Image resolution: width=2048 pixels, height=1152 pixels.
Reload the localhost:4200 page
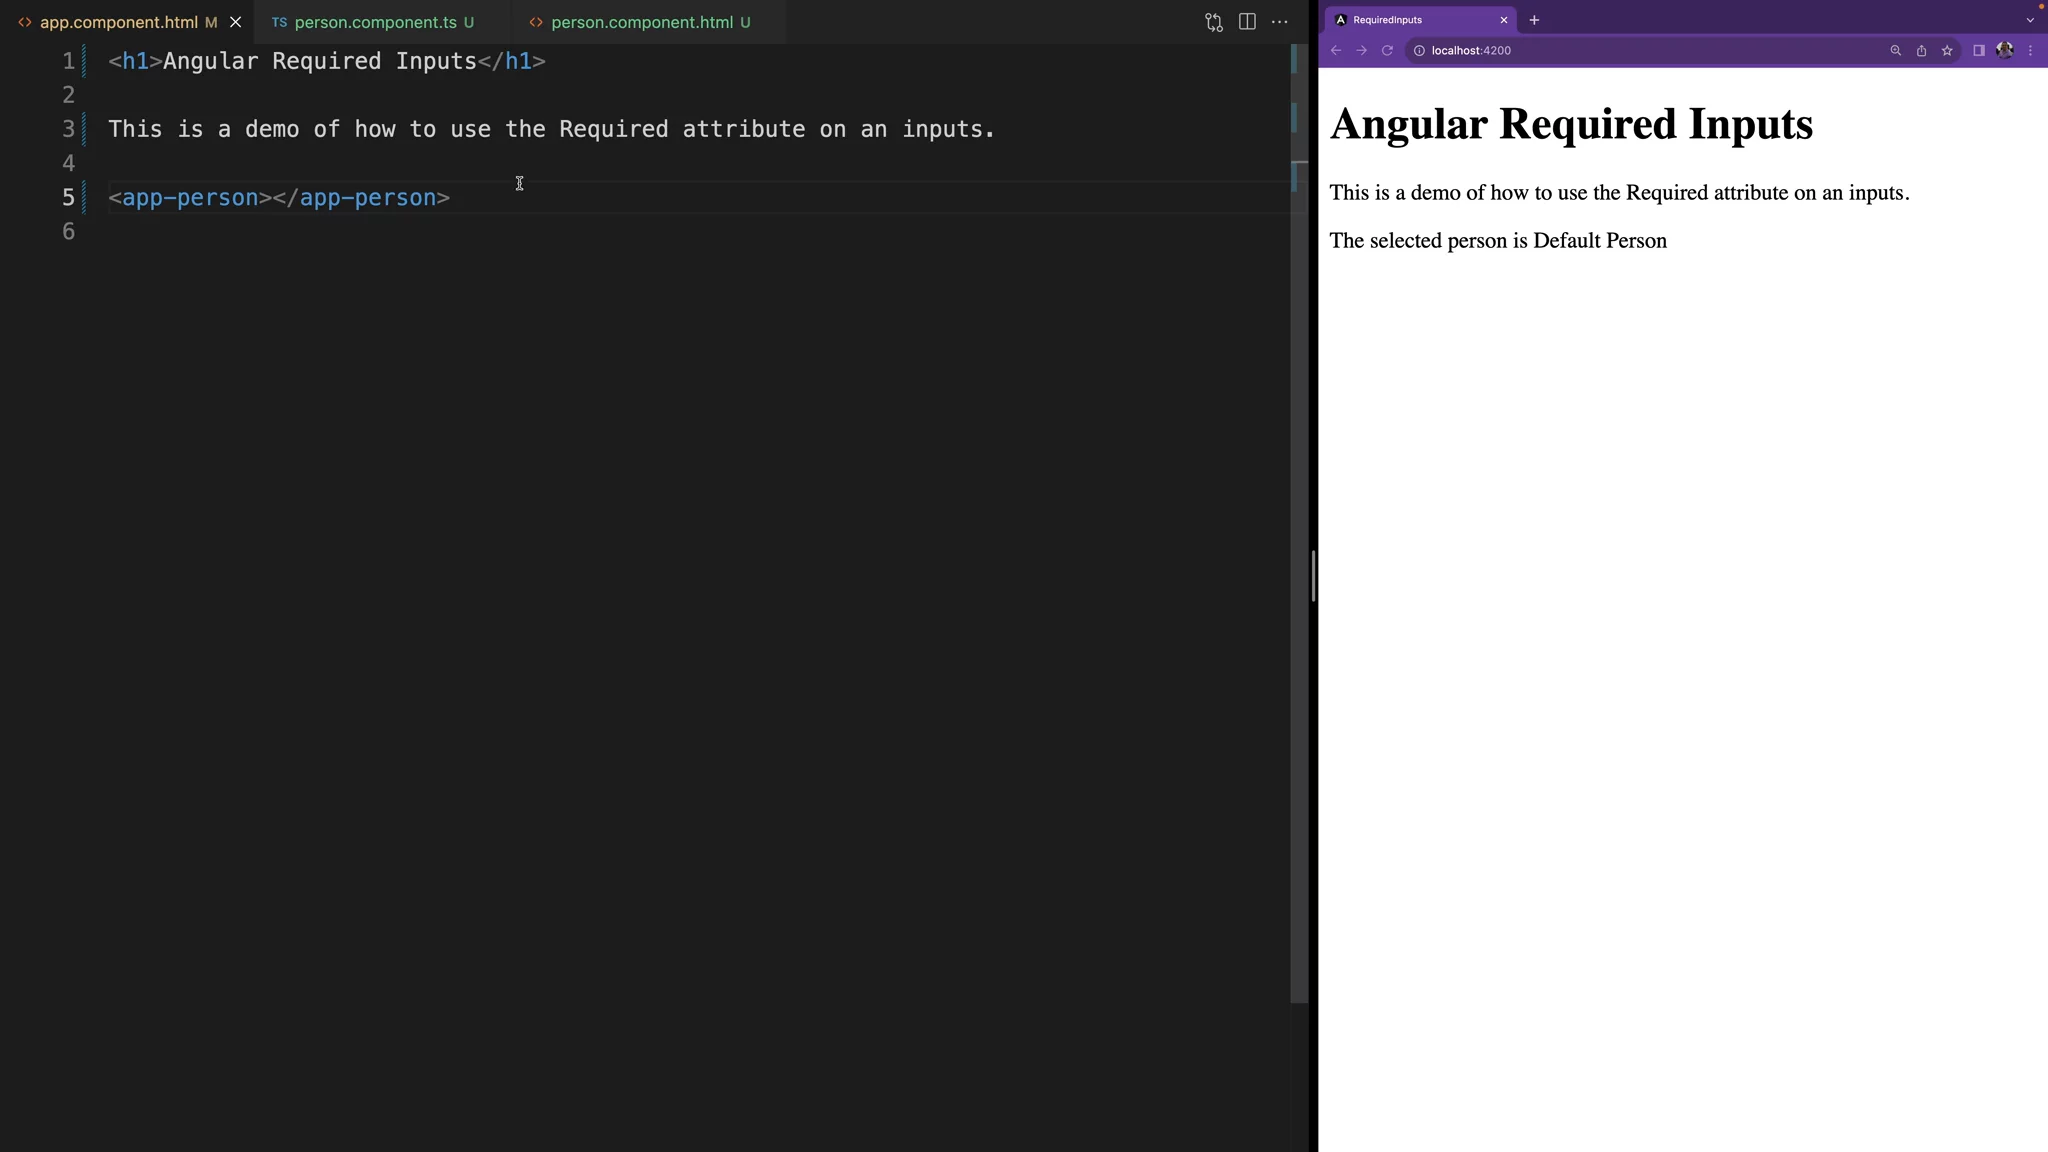tap(1387, 50)
